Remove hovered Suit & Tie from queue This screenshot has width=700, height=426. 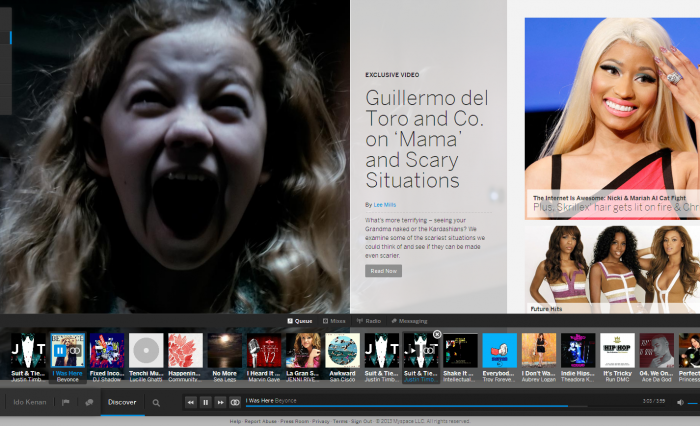point(437,334)
